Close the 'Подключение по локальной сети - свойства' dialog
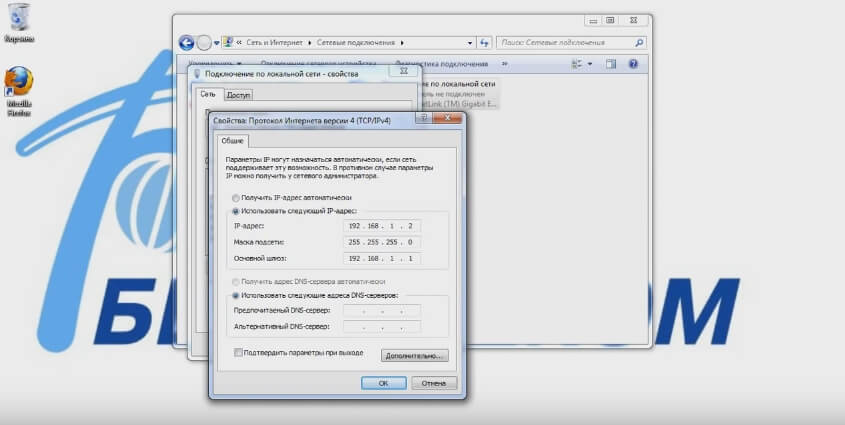The width and height of the screenshot is (845, 425). pos(404,71)
